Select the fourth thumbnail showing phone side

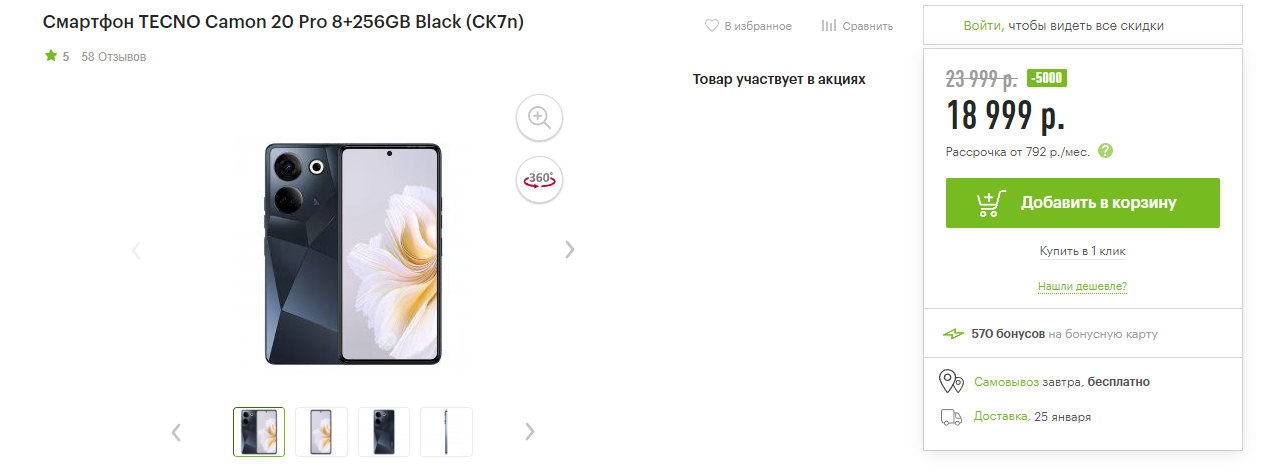click(446, 432)
